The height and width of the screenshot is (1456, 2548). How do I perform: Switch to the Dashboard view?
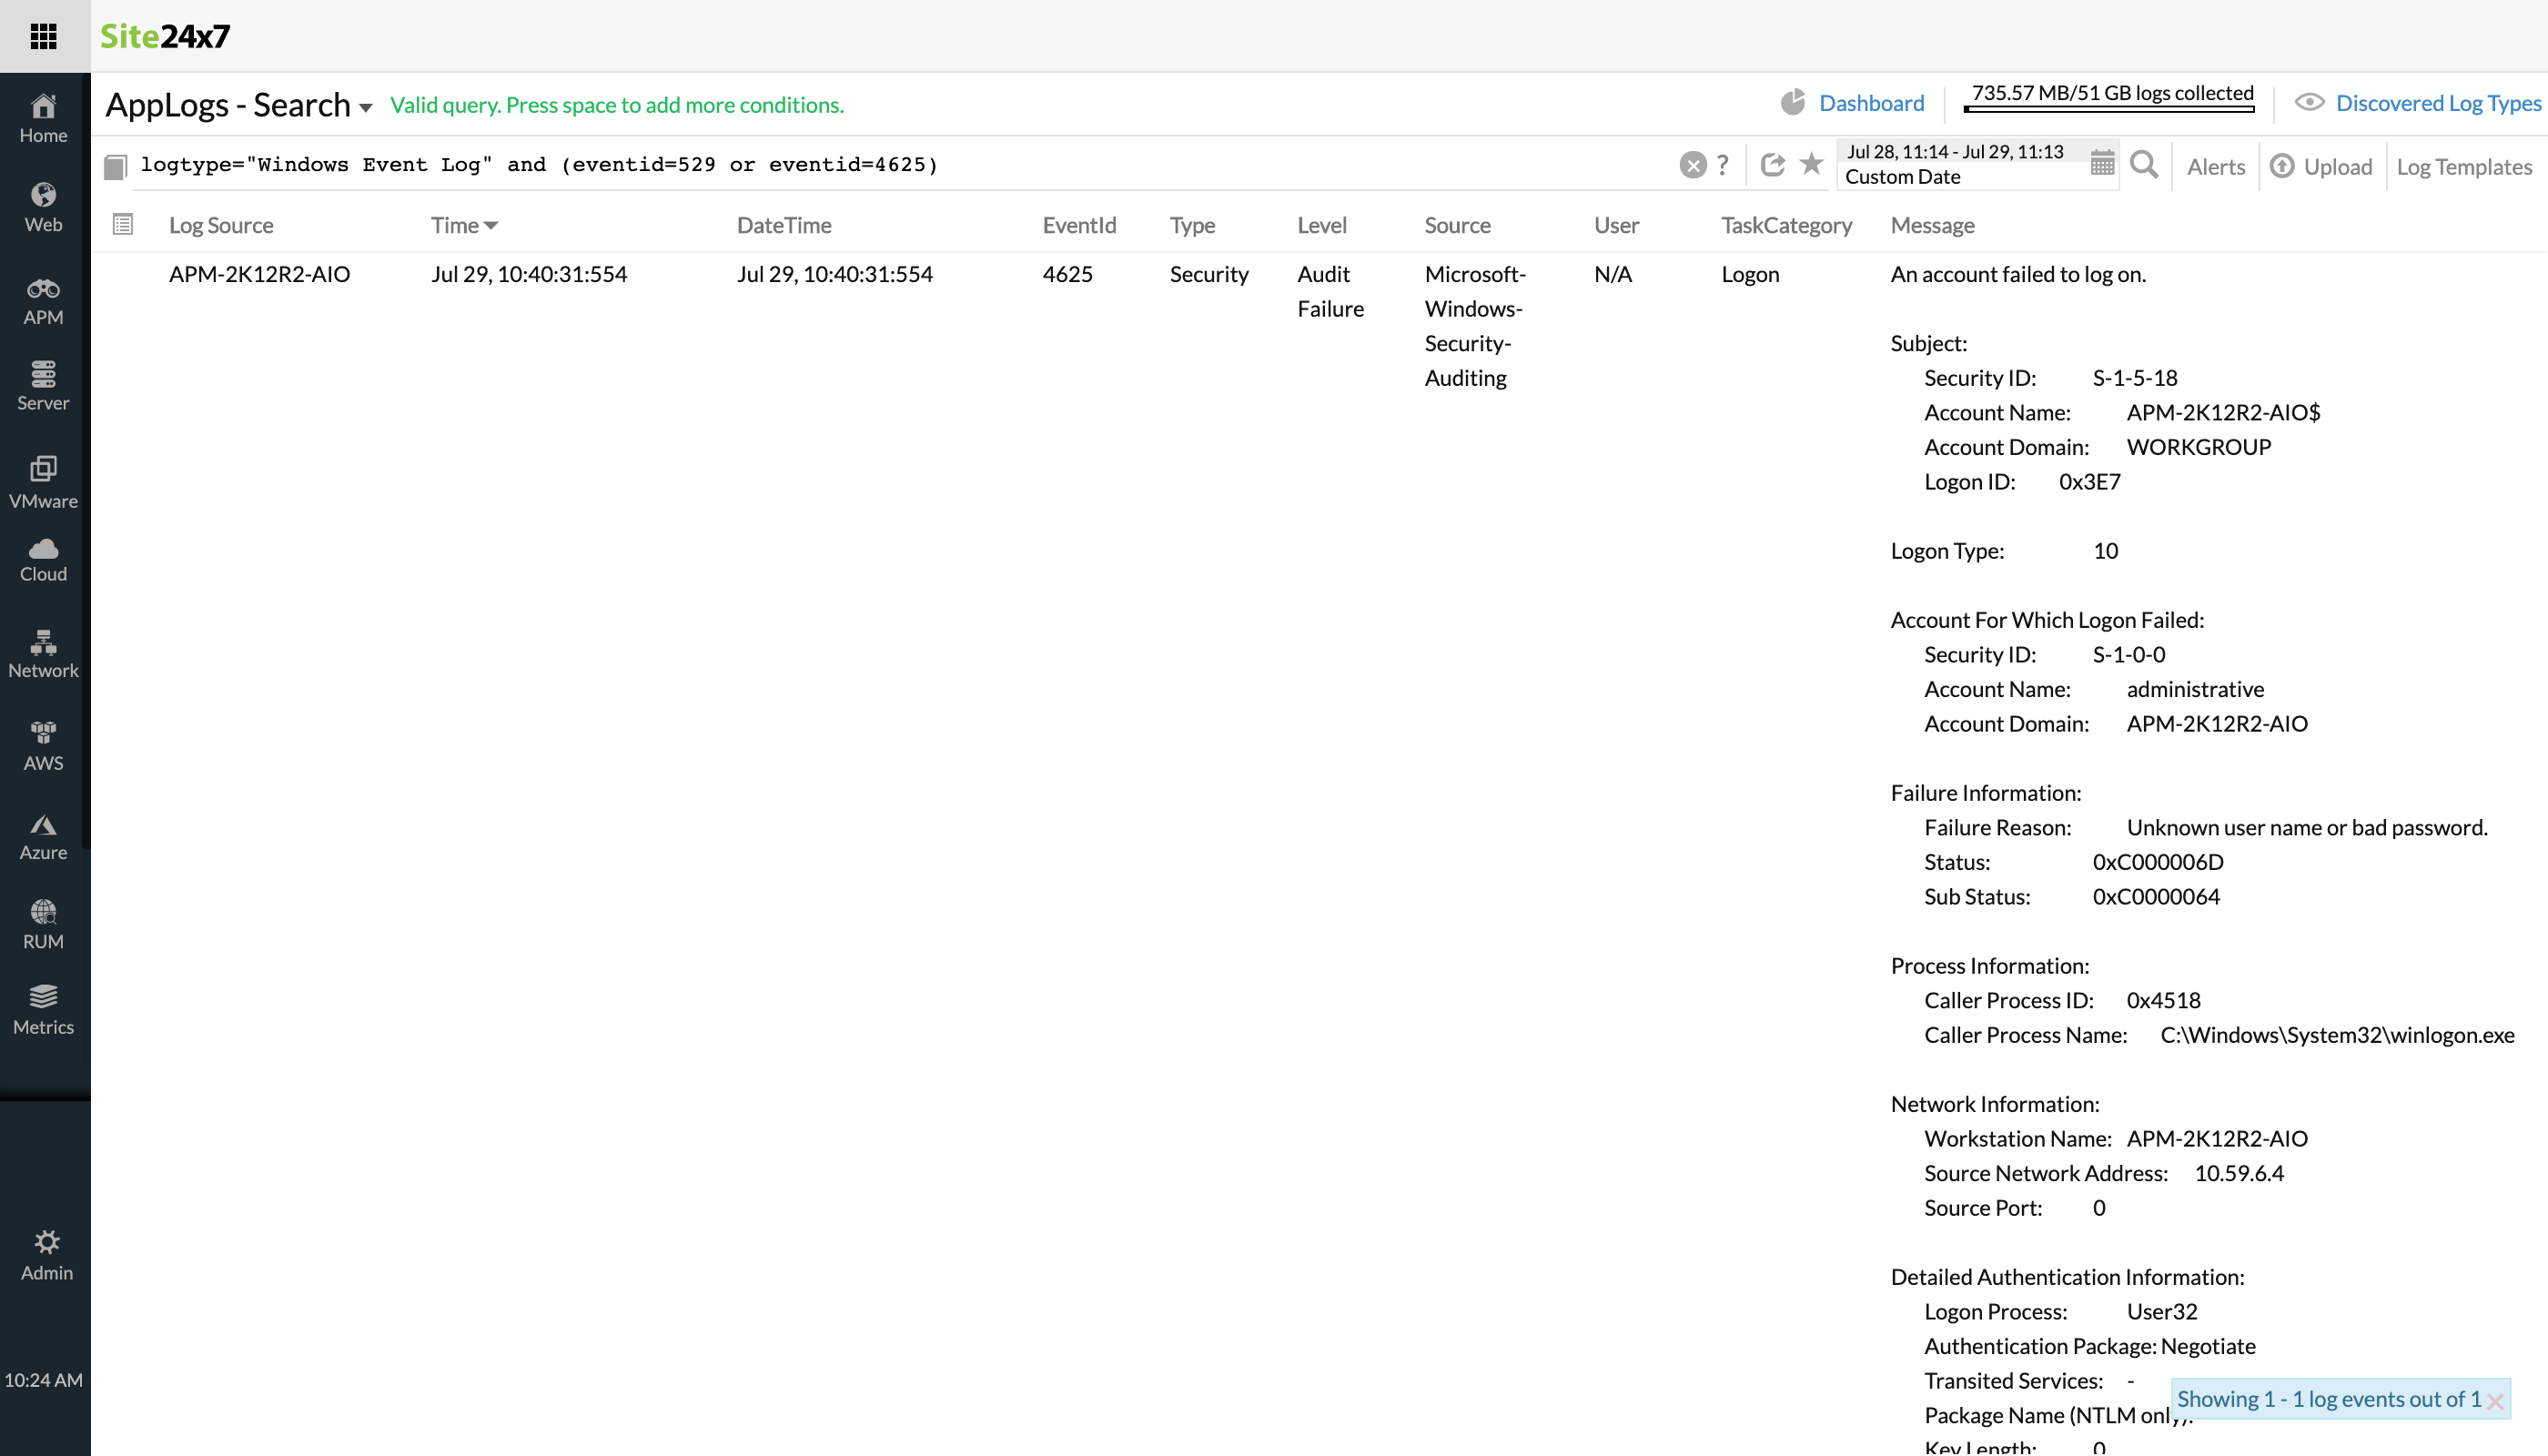click(x=1871, y=103)
